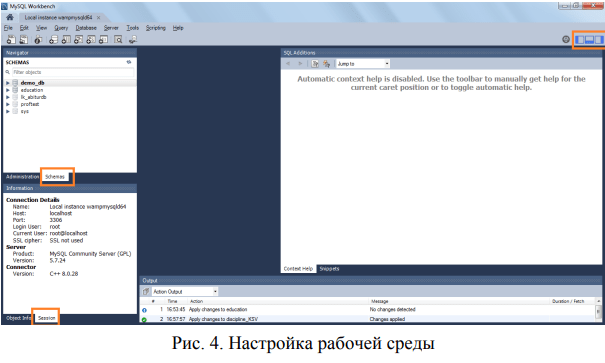Switch to the Administration tab

22,177
